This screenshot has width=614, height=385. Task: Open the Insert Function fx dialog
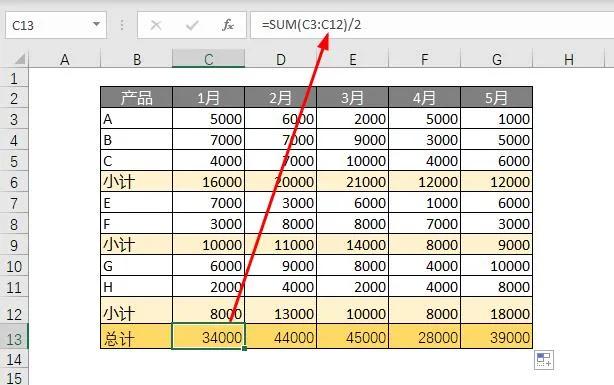(x=228, y=25)
